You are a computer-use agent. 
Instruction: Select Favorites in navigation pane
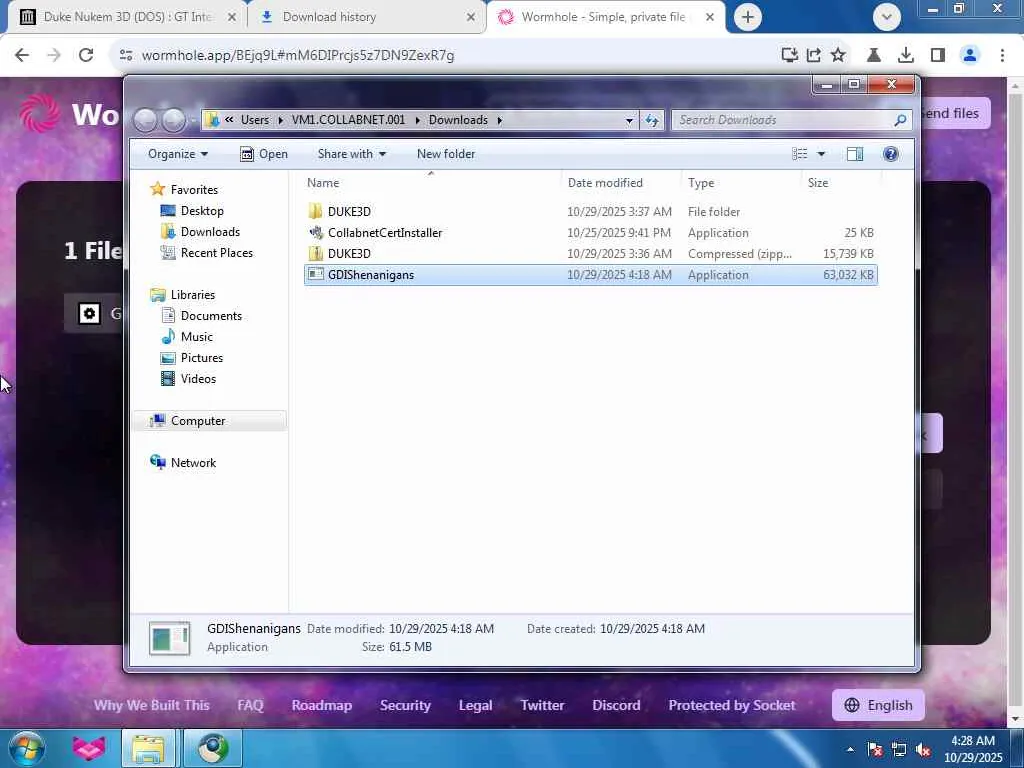click(x=194, y=189)
